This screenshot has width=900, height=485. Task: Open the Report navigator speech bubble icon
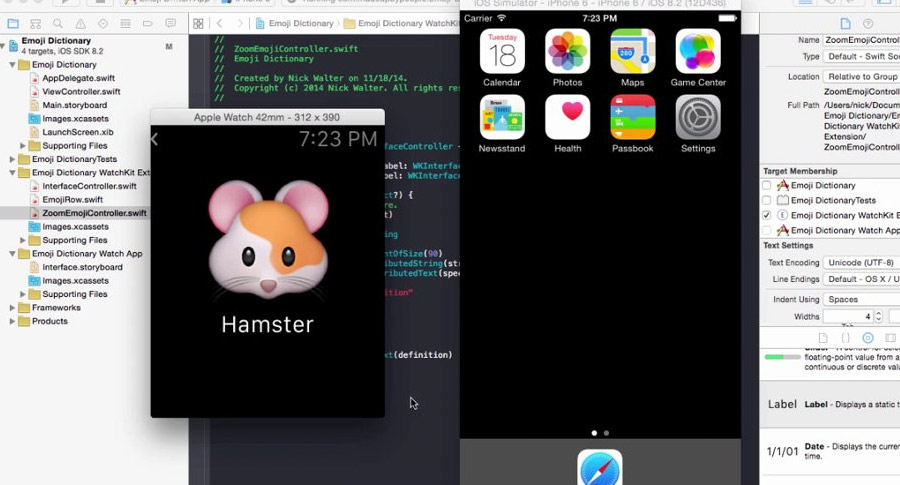click(x=170, y=24)
